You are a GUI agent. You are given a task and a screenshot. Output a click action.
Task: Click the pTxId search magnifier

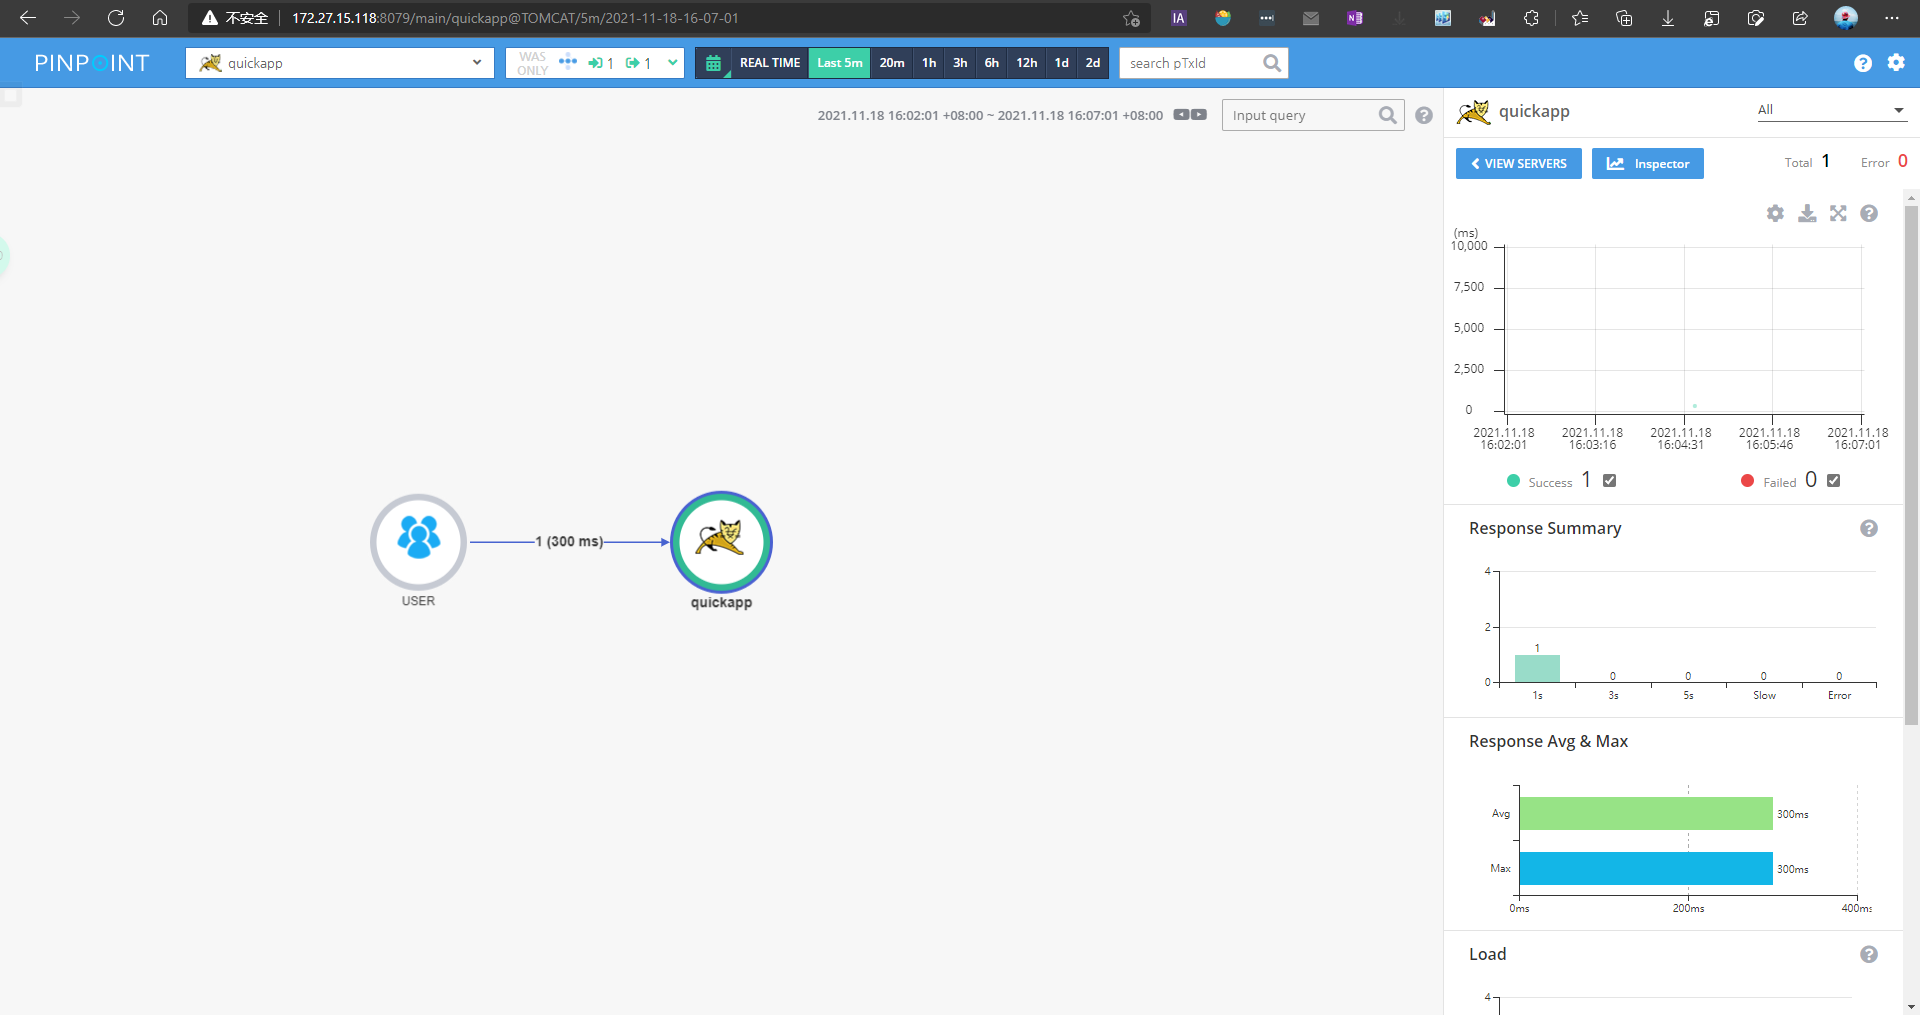pos(1271,63)
